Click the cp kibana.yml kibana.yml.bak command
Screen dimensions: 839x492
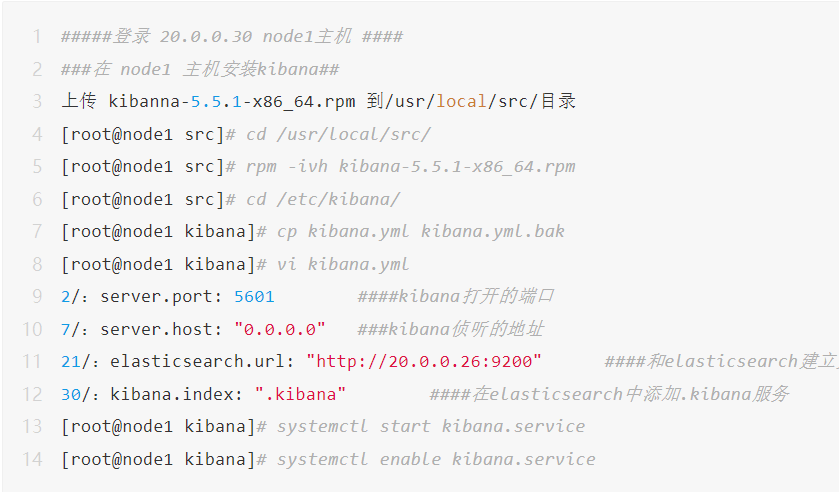tap(421, 231)
